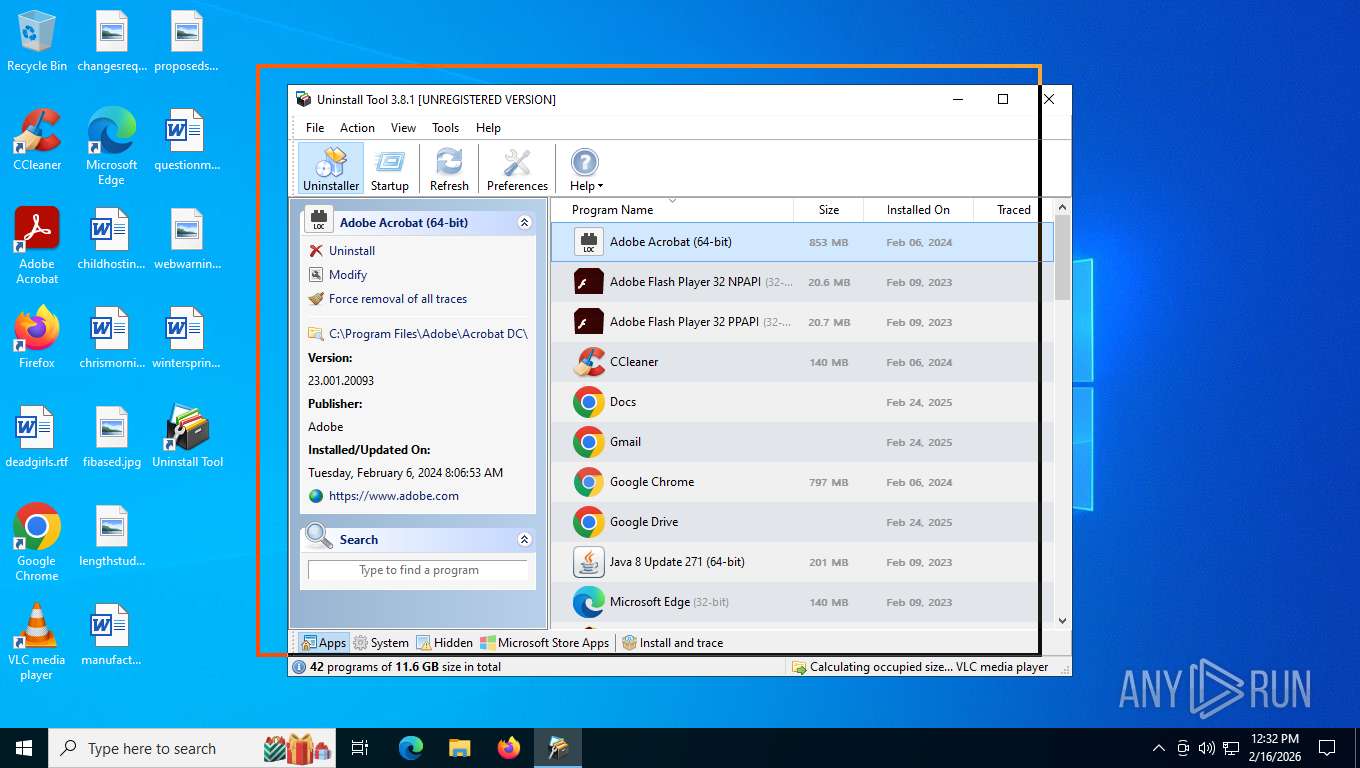
Task: Switch to the Microsoft Store Apps tab
Action: (x=545, y=643)
